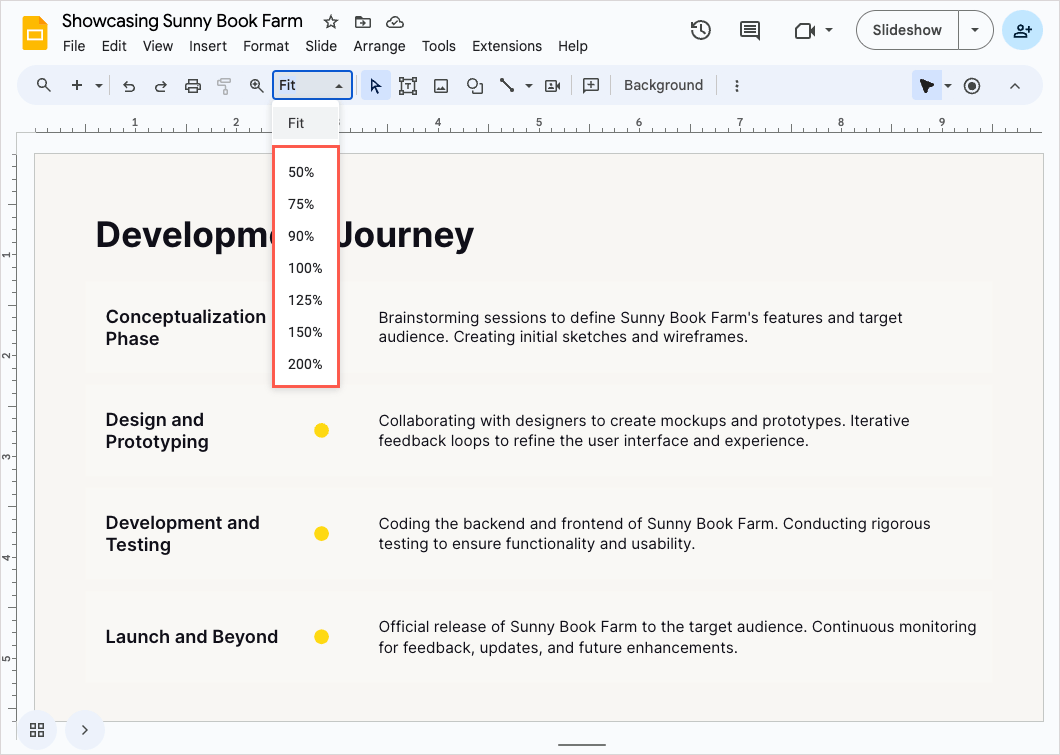Click the pointer mode icon
1060x755 pixels.
[926, 86]
